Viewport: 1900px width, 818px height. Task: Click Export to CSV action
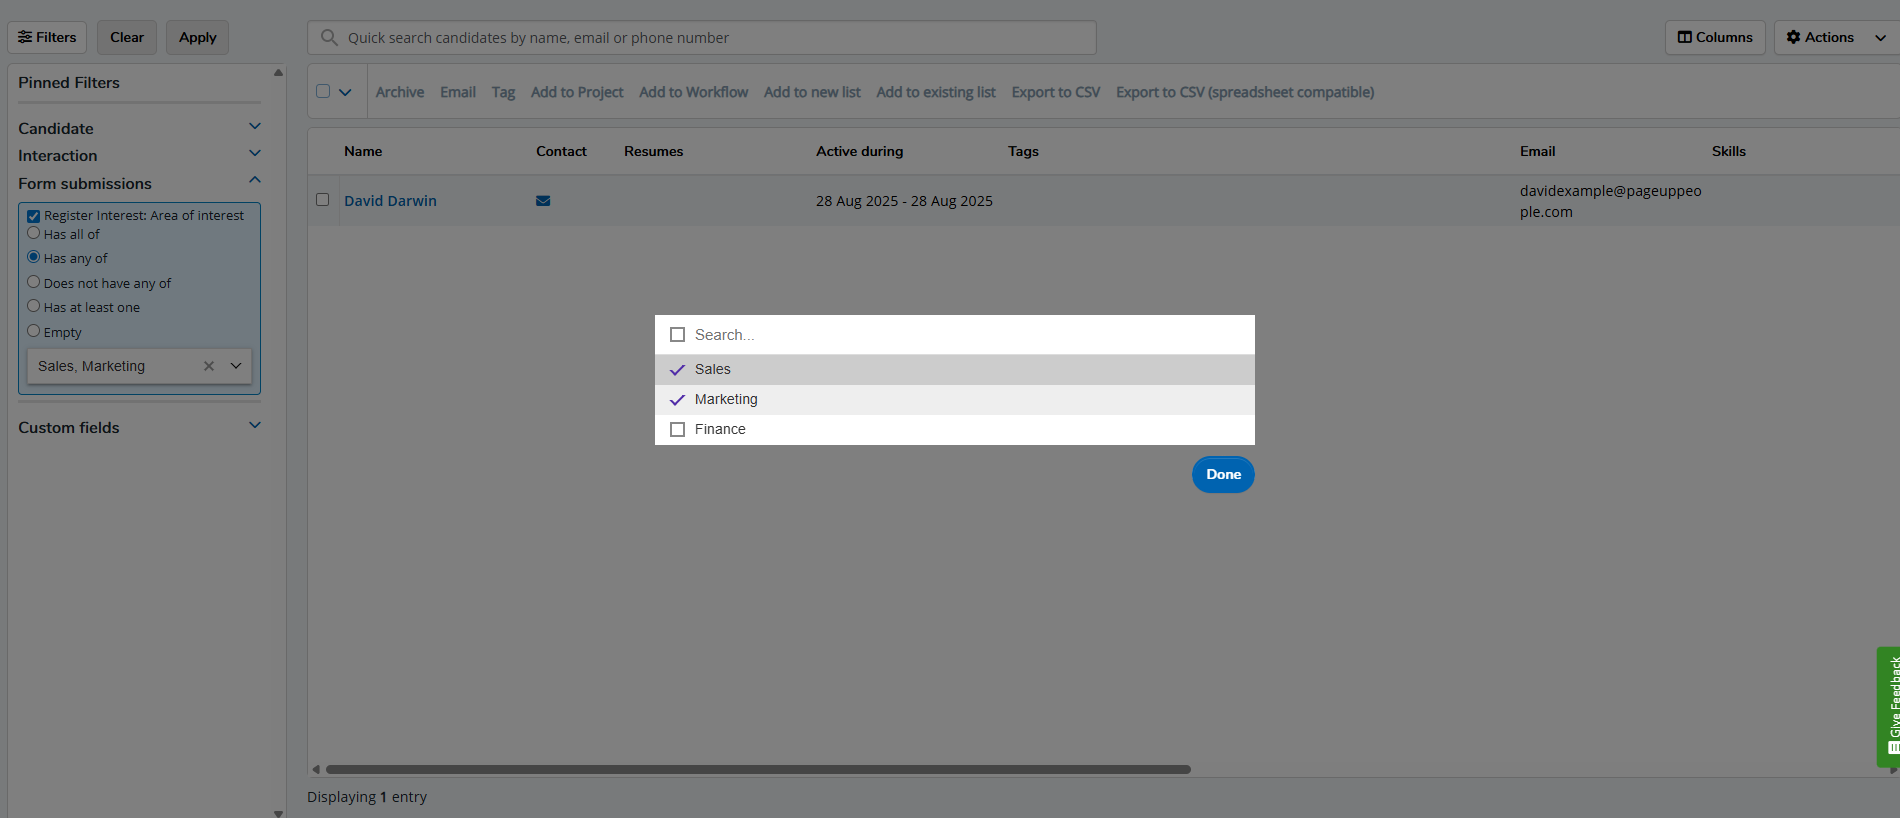tap(1056, 92)
